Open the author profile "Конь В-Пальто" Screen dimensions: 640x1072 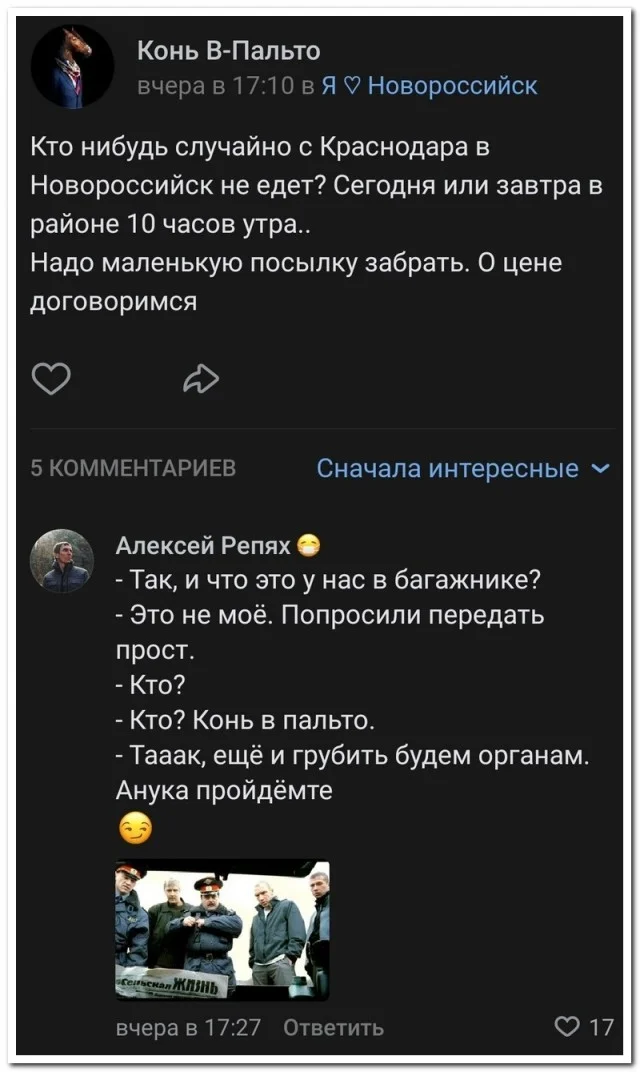click(x=228, y=49)
